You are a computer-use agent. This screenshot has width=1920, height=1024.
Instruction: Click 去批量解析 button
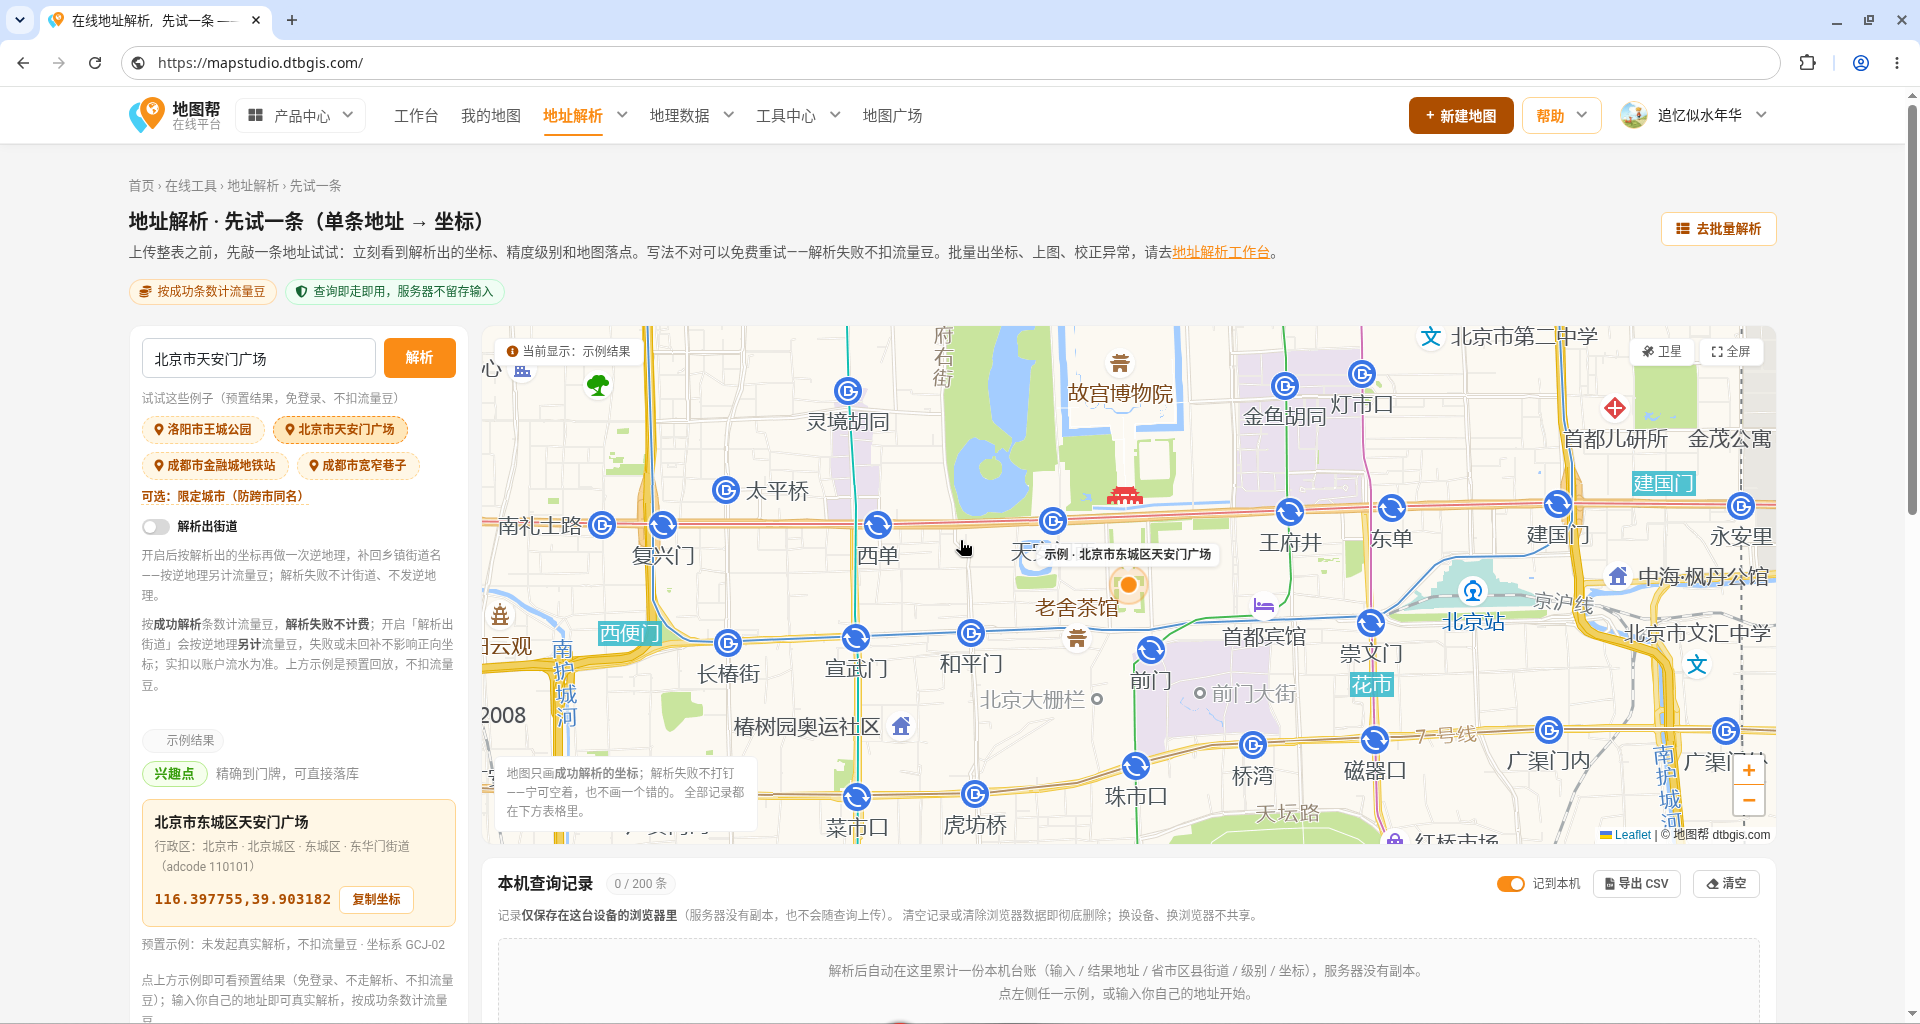pos(1719,229)
